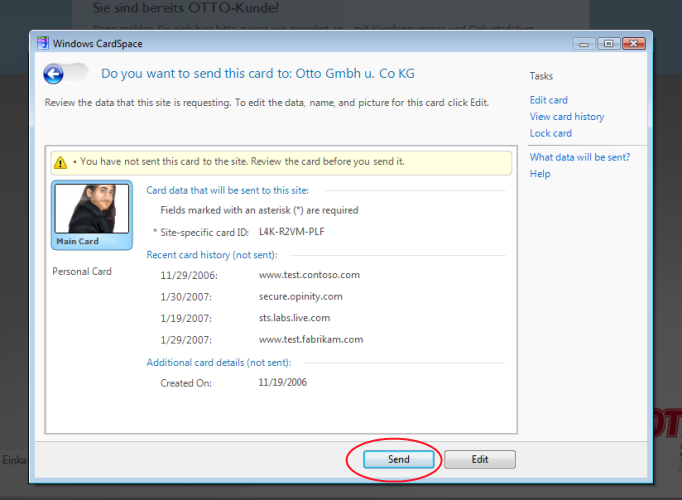682x500 pixels.
Task: Open View card history link
Action: tap(567, 117)
